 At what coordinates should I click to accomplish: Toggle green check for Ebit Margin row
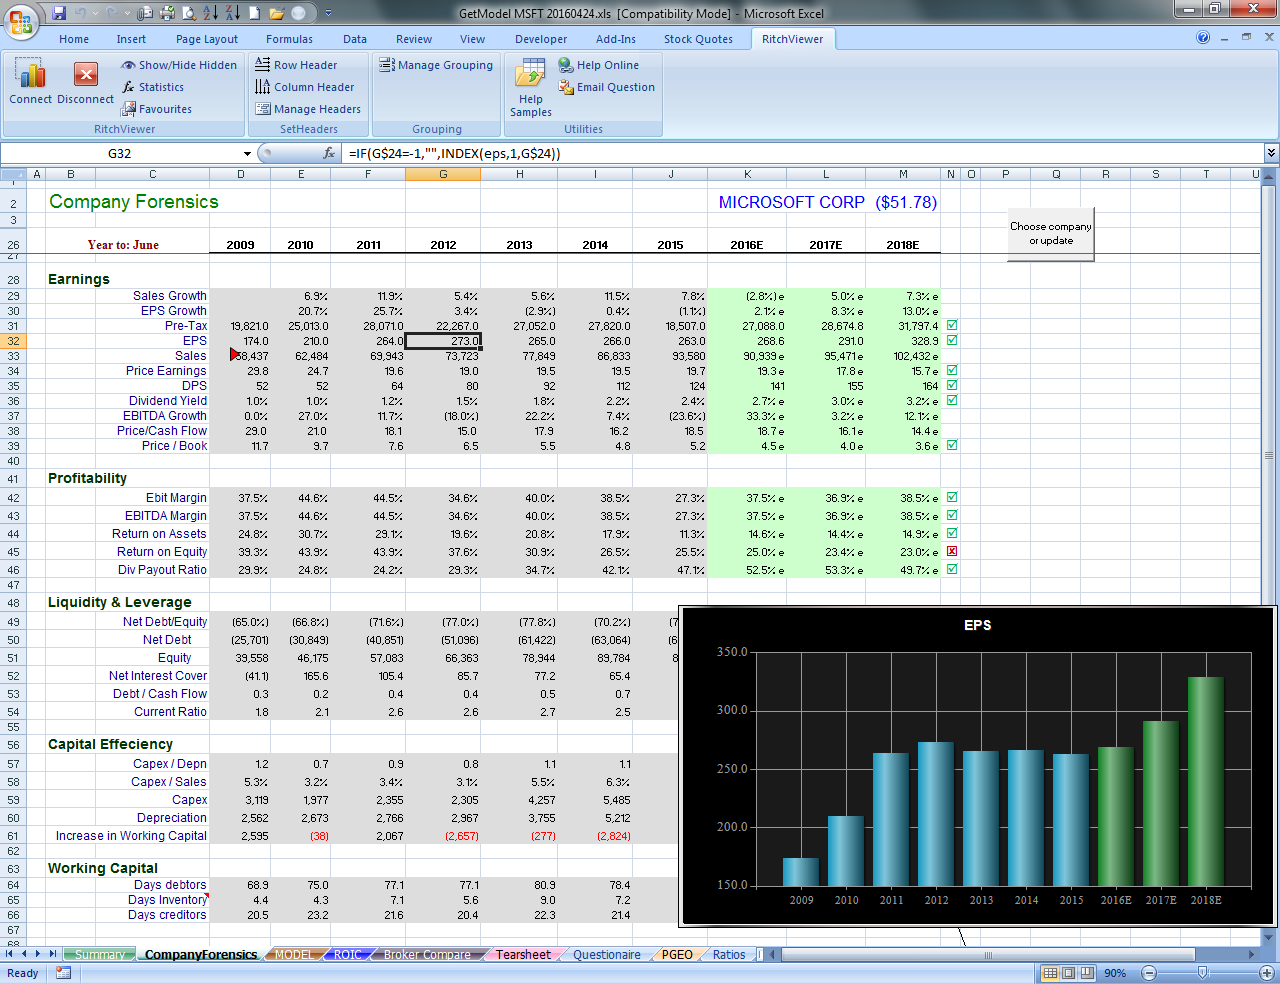pos(952,497)
